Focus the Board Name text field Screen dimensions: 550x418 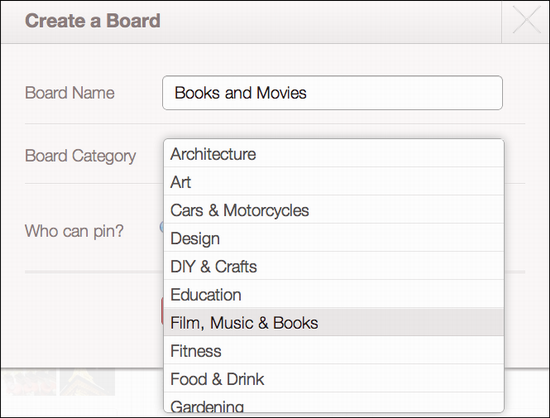[x=332, y=93]
